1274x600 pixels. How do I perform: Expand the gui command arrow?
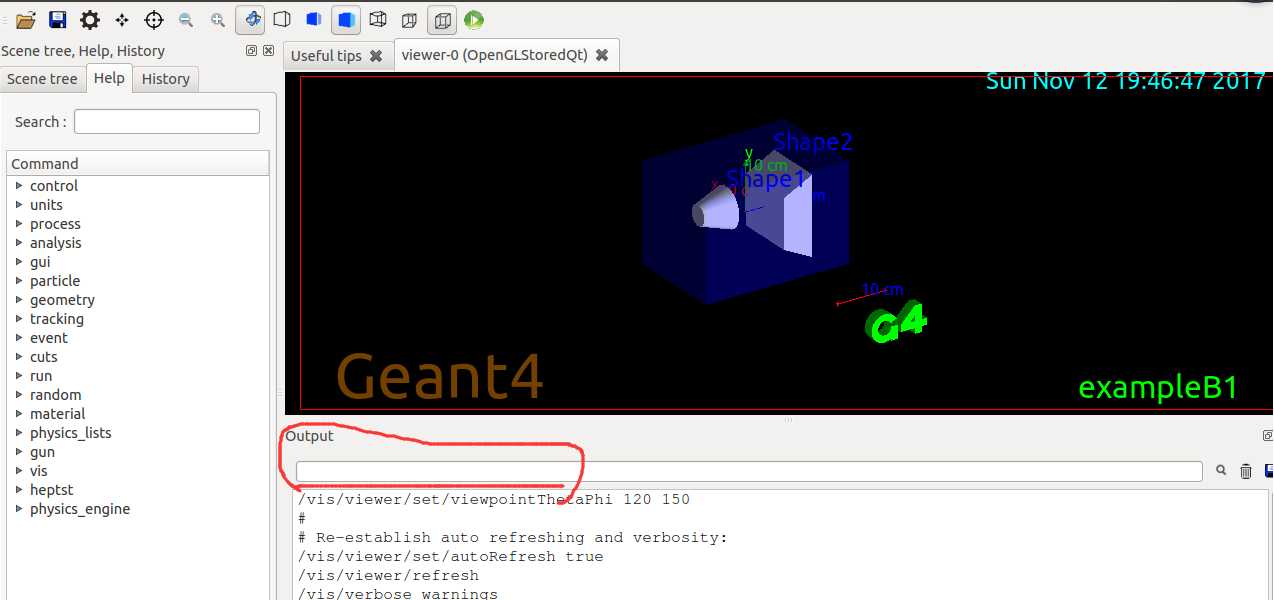tap(19, 262)
